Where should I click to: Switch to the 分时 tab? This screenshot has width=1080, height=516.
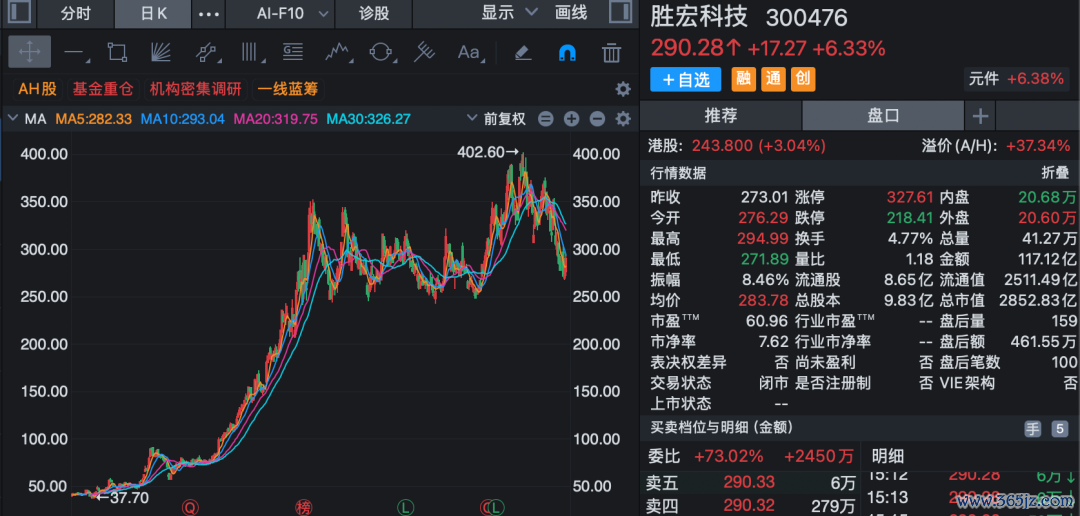75,13
